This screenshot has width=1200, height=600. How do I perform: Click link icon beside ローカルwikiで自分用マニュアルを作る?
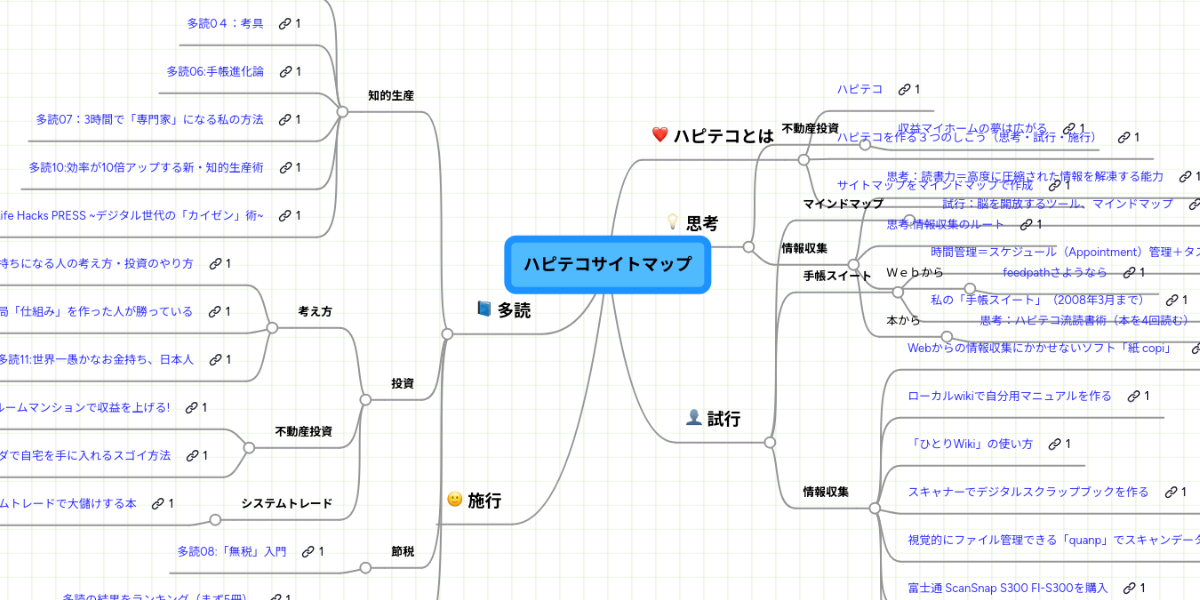pos(1132,395)
